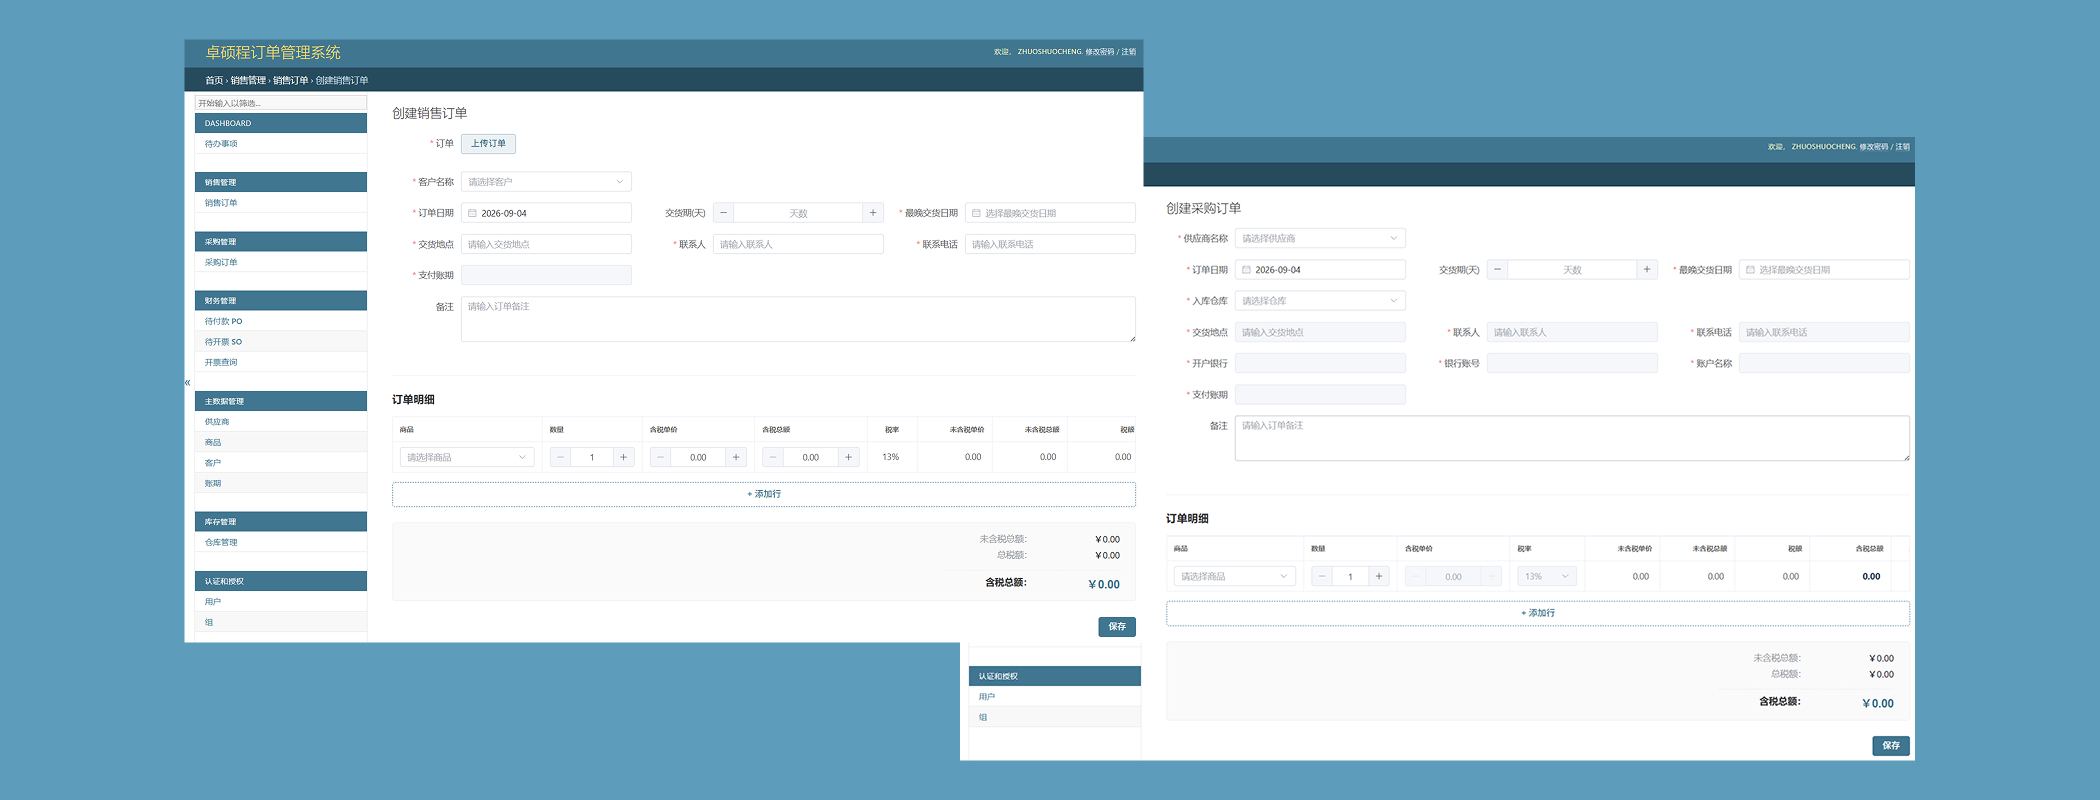The height and width of the screenshot is (800, 2100).
Task: Save the purchase order with 保存
Action: coord(1891,746)
